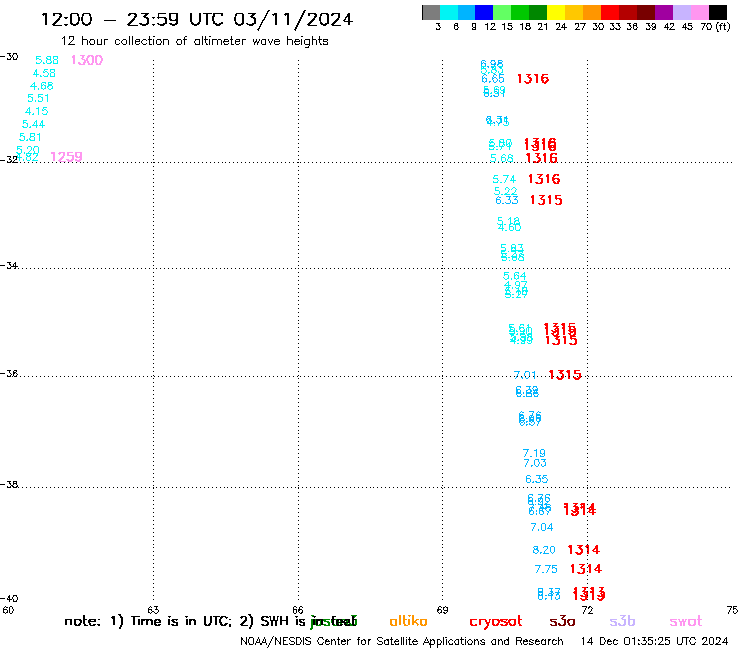Click the wave height value 5.74

504,179
